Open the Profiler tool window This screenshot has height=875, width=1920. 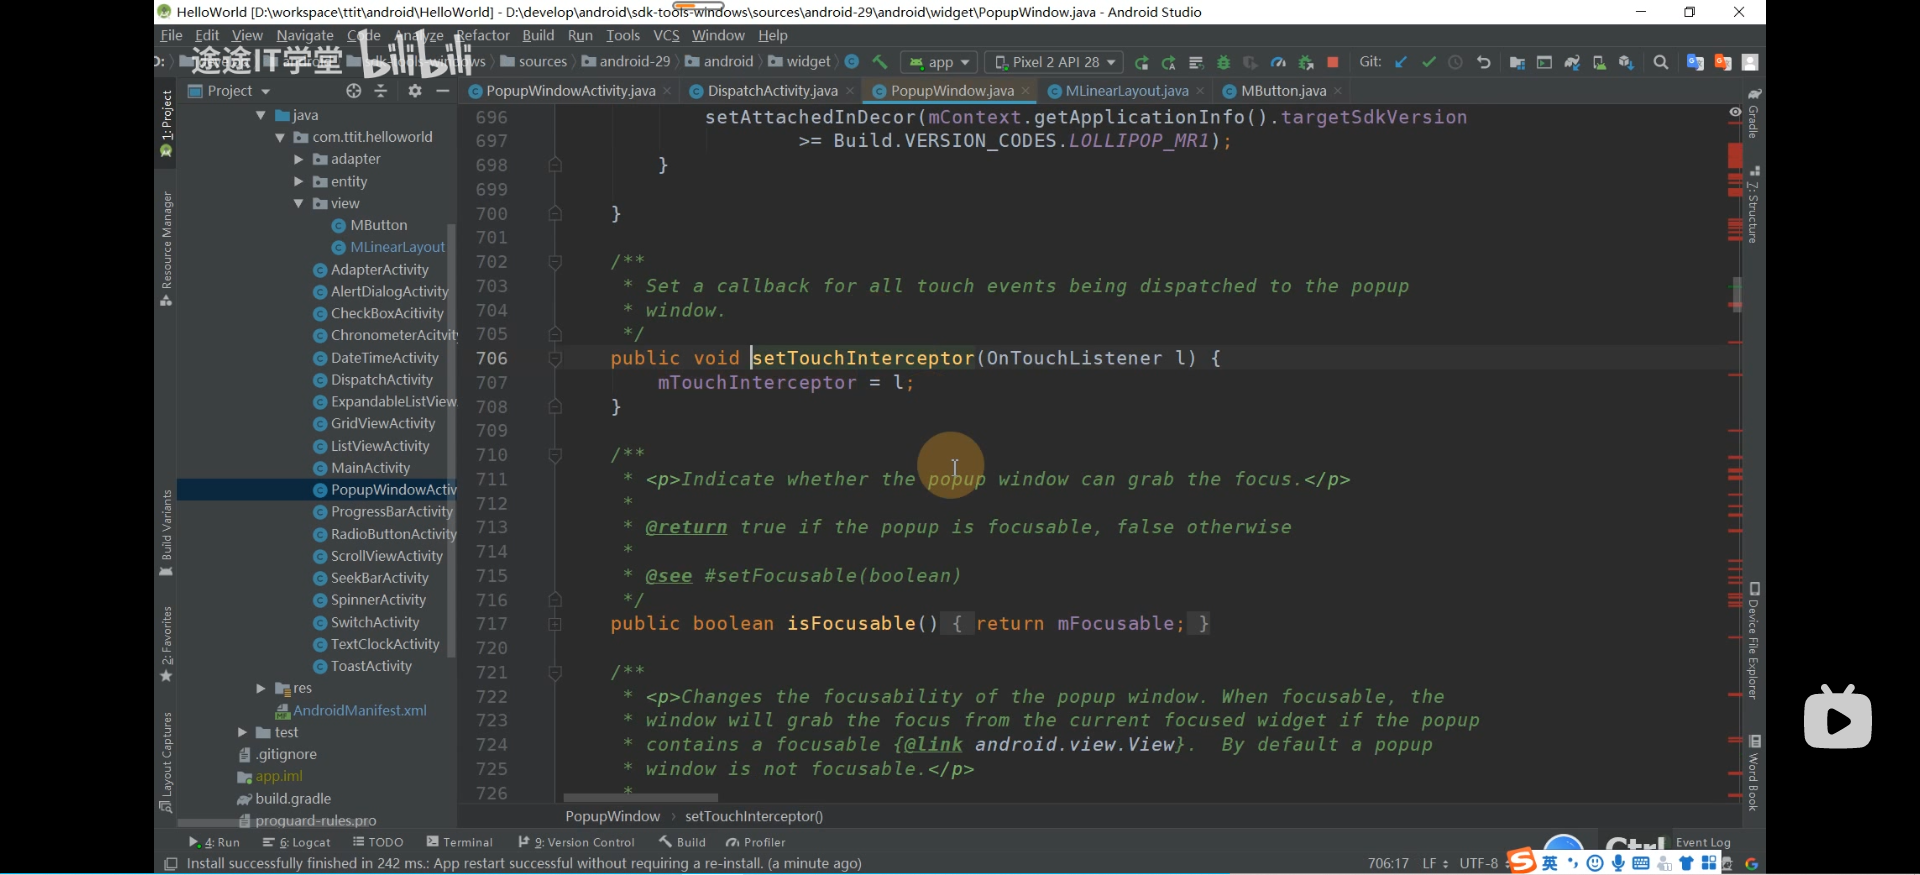(x=755, y=842)
